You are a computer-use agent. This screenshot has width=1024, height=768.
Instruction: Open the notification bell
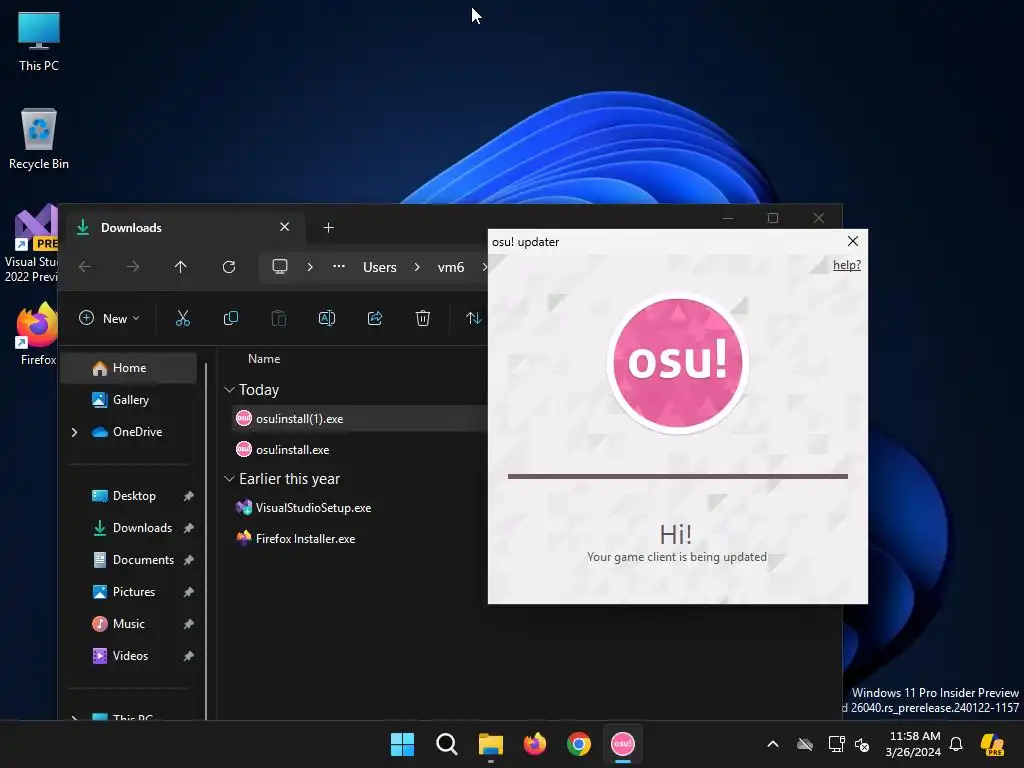[x=956, y=744]
